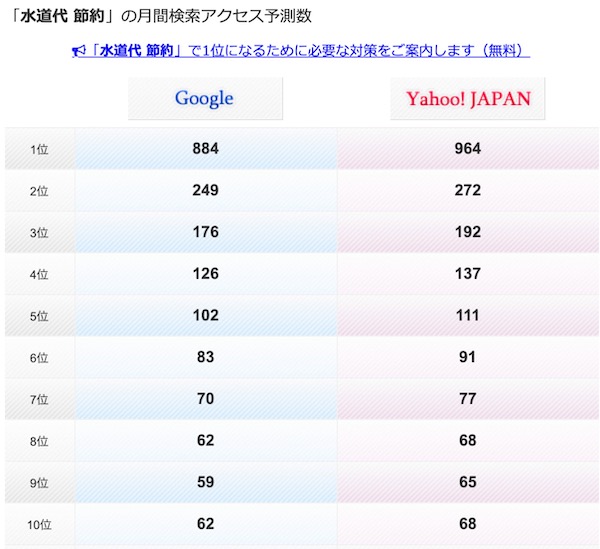Image resolution: width=600 pixels, height=549 pixels.
Task: Click the Yahoo value 65 in 9位 row
Action: coord(468,482)
